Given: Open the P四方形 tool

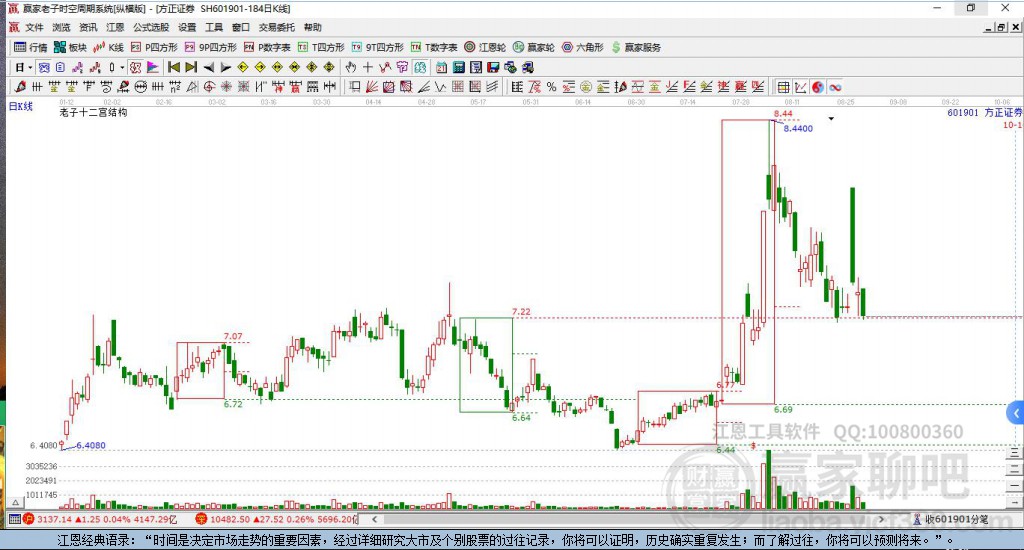Looking at the screenshot, I should point(154,47).
